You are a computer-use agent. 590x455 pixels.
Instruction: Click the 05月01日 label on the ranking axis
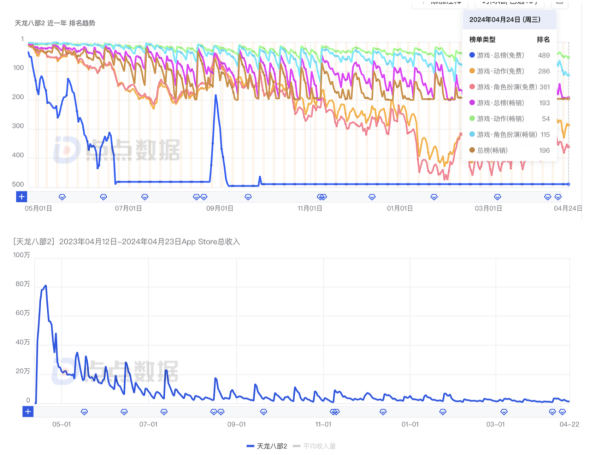tap(38, 208)
